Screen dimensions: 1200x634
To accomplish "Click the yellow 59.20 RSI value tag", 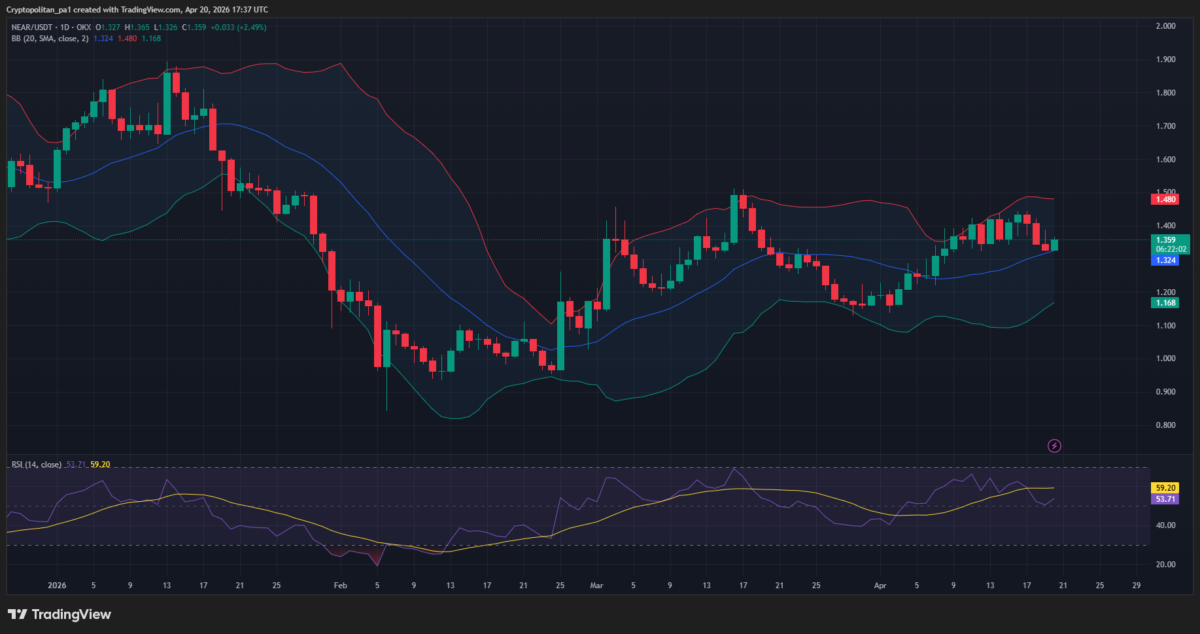I will 1164,487.
